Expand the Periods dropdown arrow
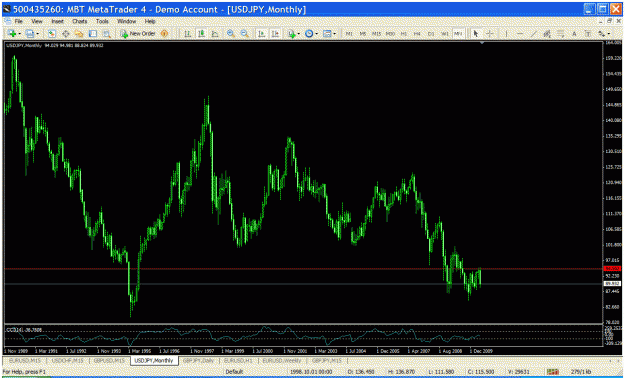 click(x=316, y=34)
